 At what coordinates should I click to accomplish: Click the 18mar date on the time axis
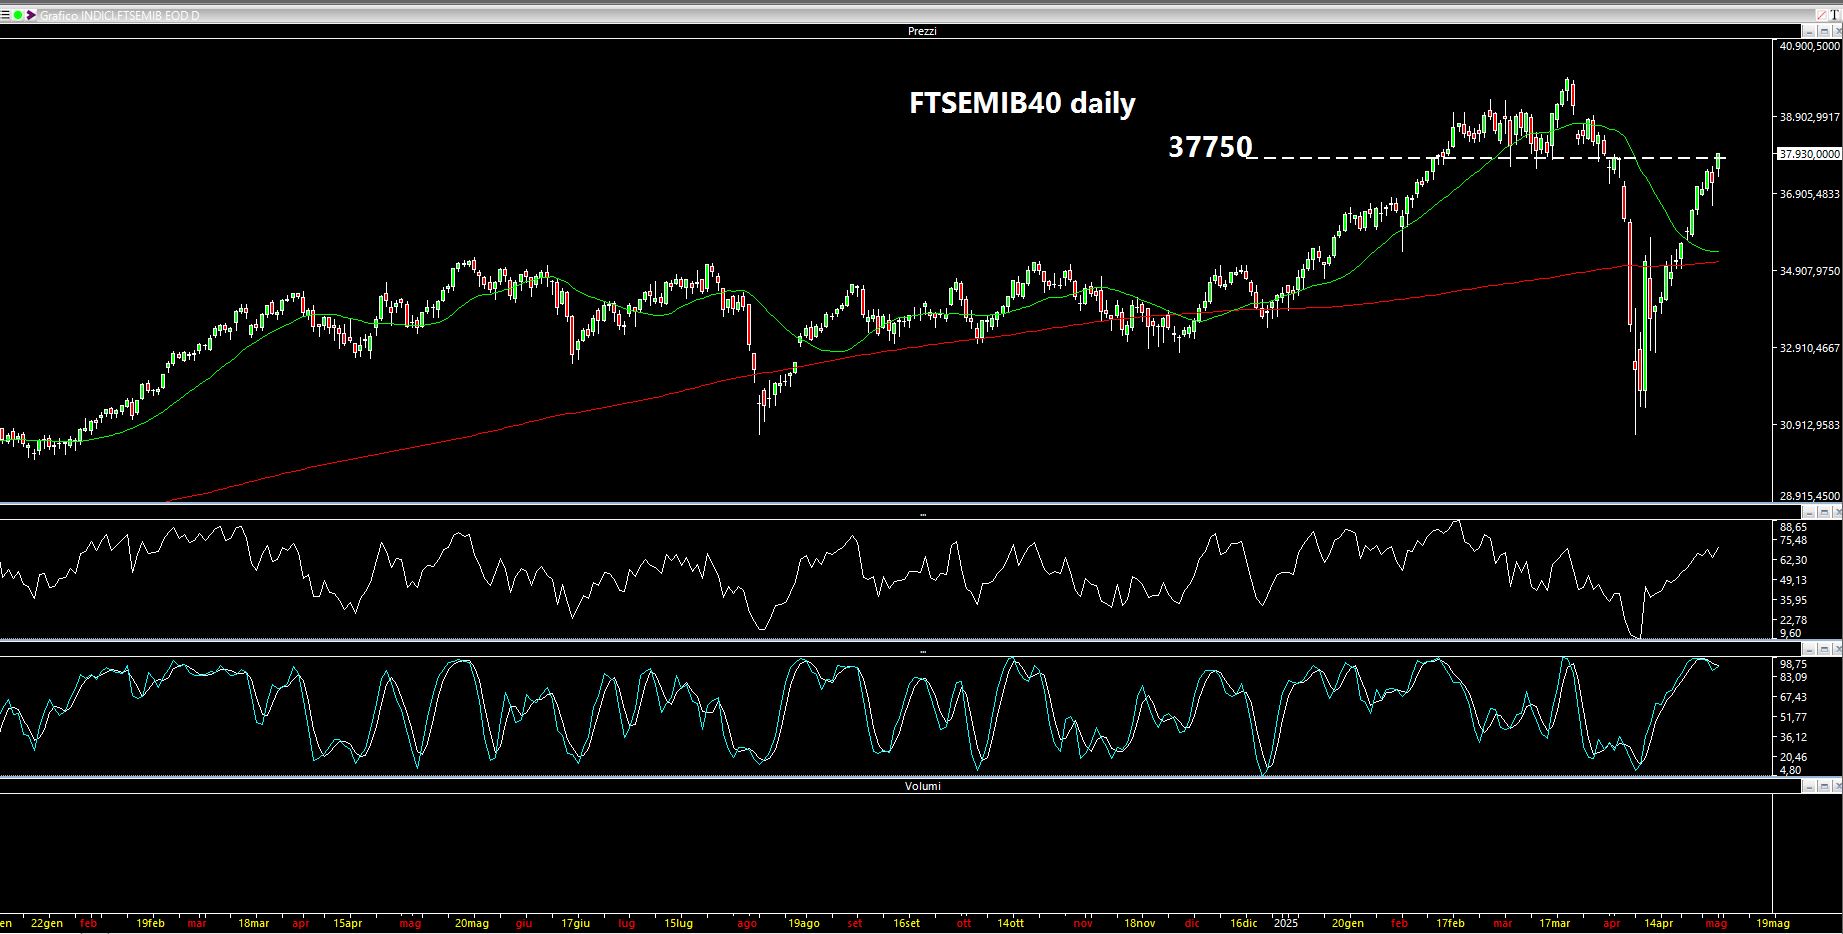(x=254, y=923)
